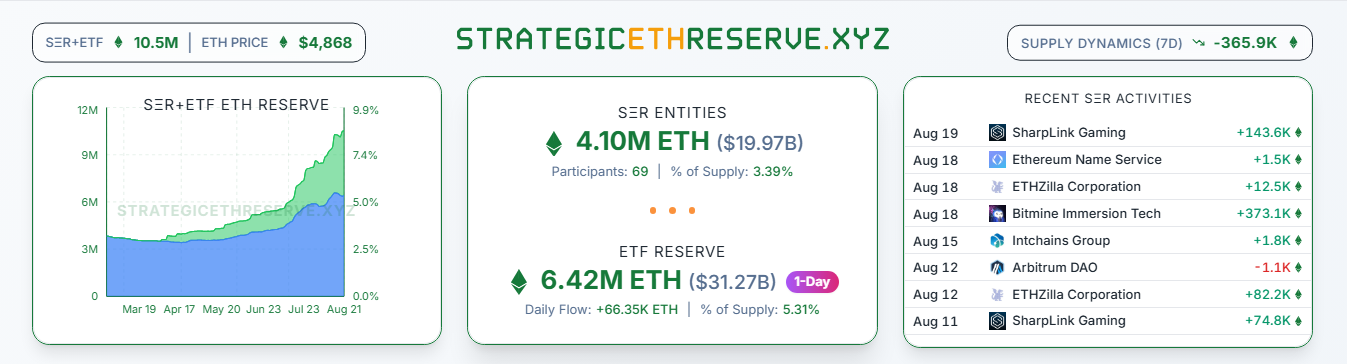Image resolution: width=1347 pixels, height=364 pixels.
Task: Open the Supply Dynamics (7D) pill
Action: [1160, 43]
